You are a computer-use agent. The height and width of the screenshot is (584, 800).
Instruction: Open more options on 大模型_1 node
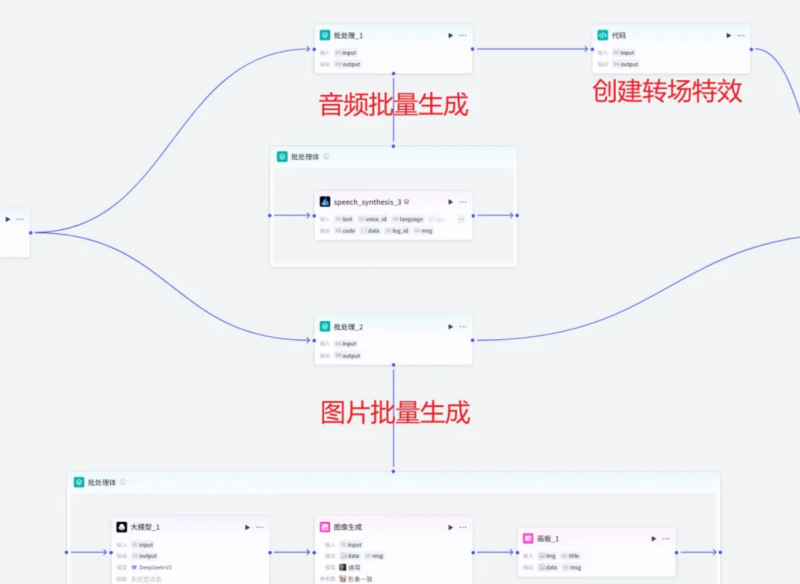point(260,527)
